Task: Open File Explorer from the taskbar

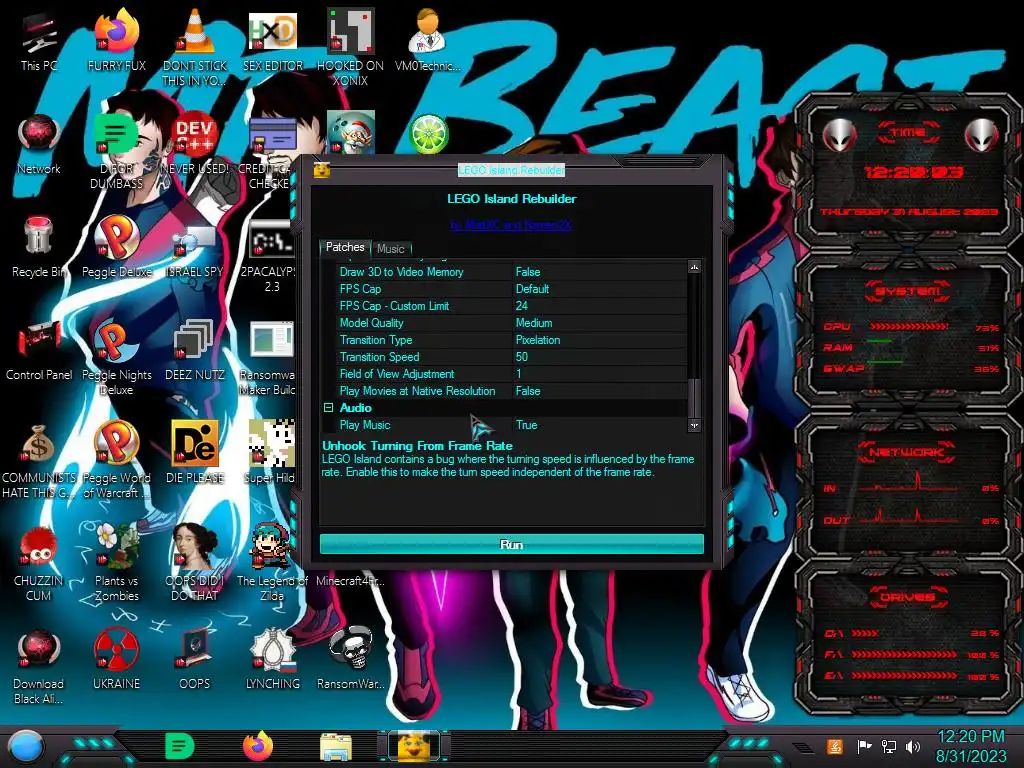Action: [336, 746]
